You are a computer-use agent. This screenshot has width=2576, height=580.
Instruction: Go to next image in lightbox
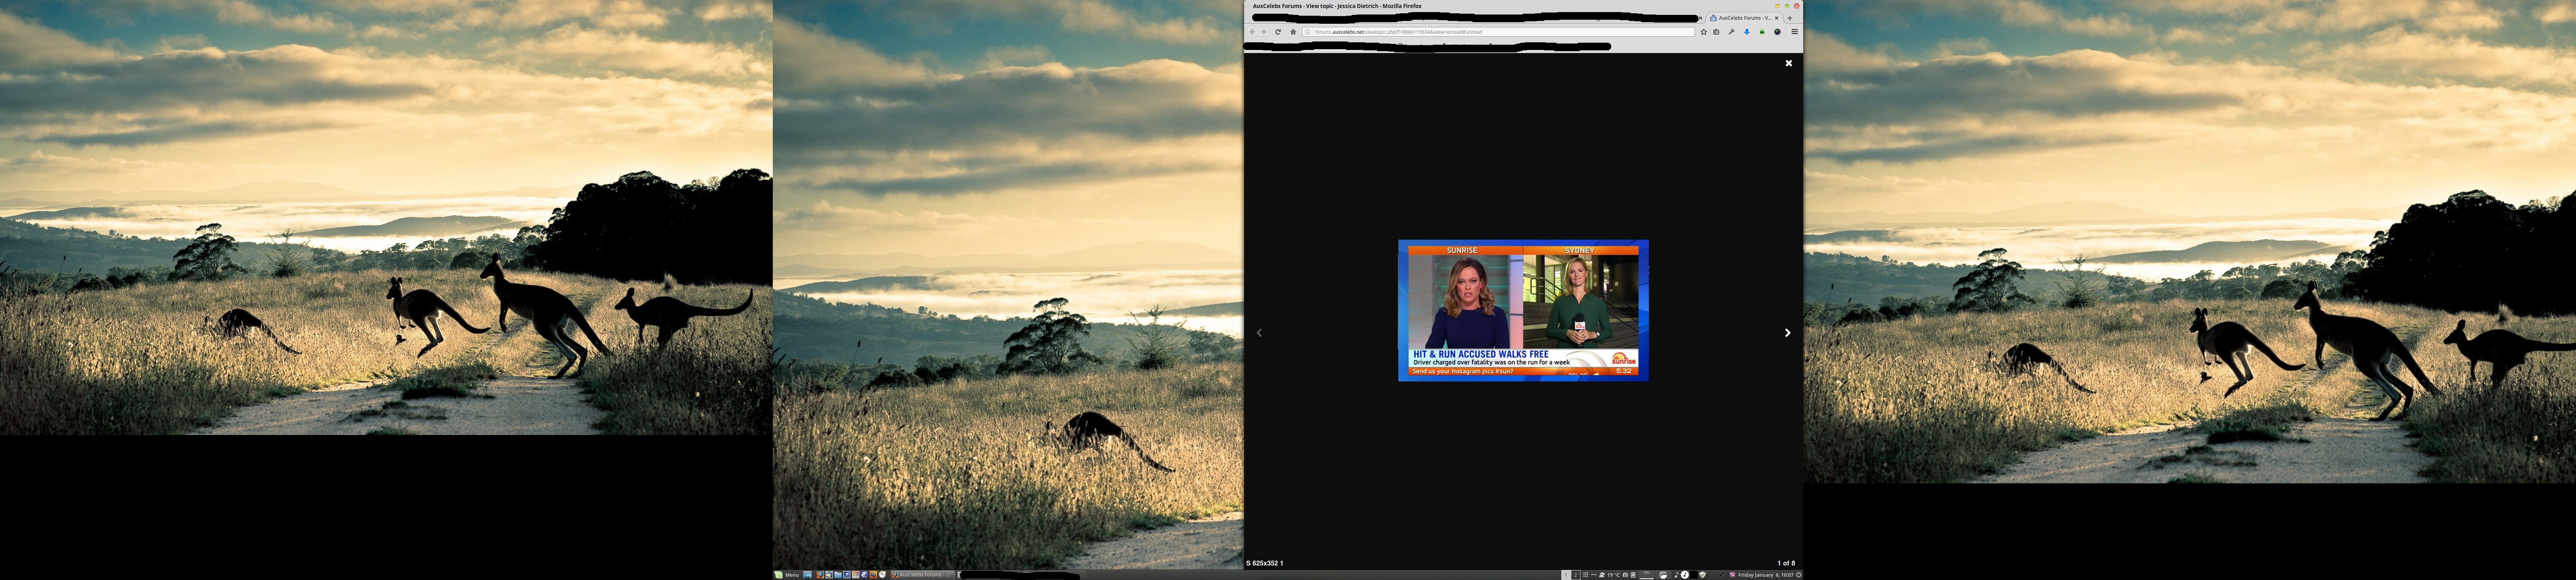1787,333
